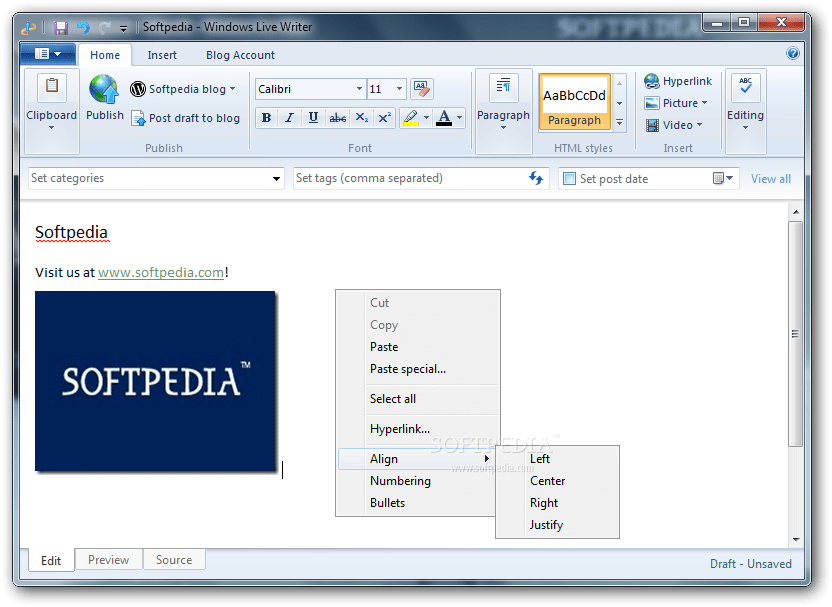Expand the Set categories dropdown
This screenshot has width=832, height=607.
coord(277,179)
